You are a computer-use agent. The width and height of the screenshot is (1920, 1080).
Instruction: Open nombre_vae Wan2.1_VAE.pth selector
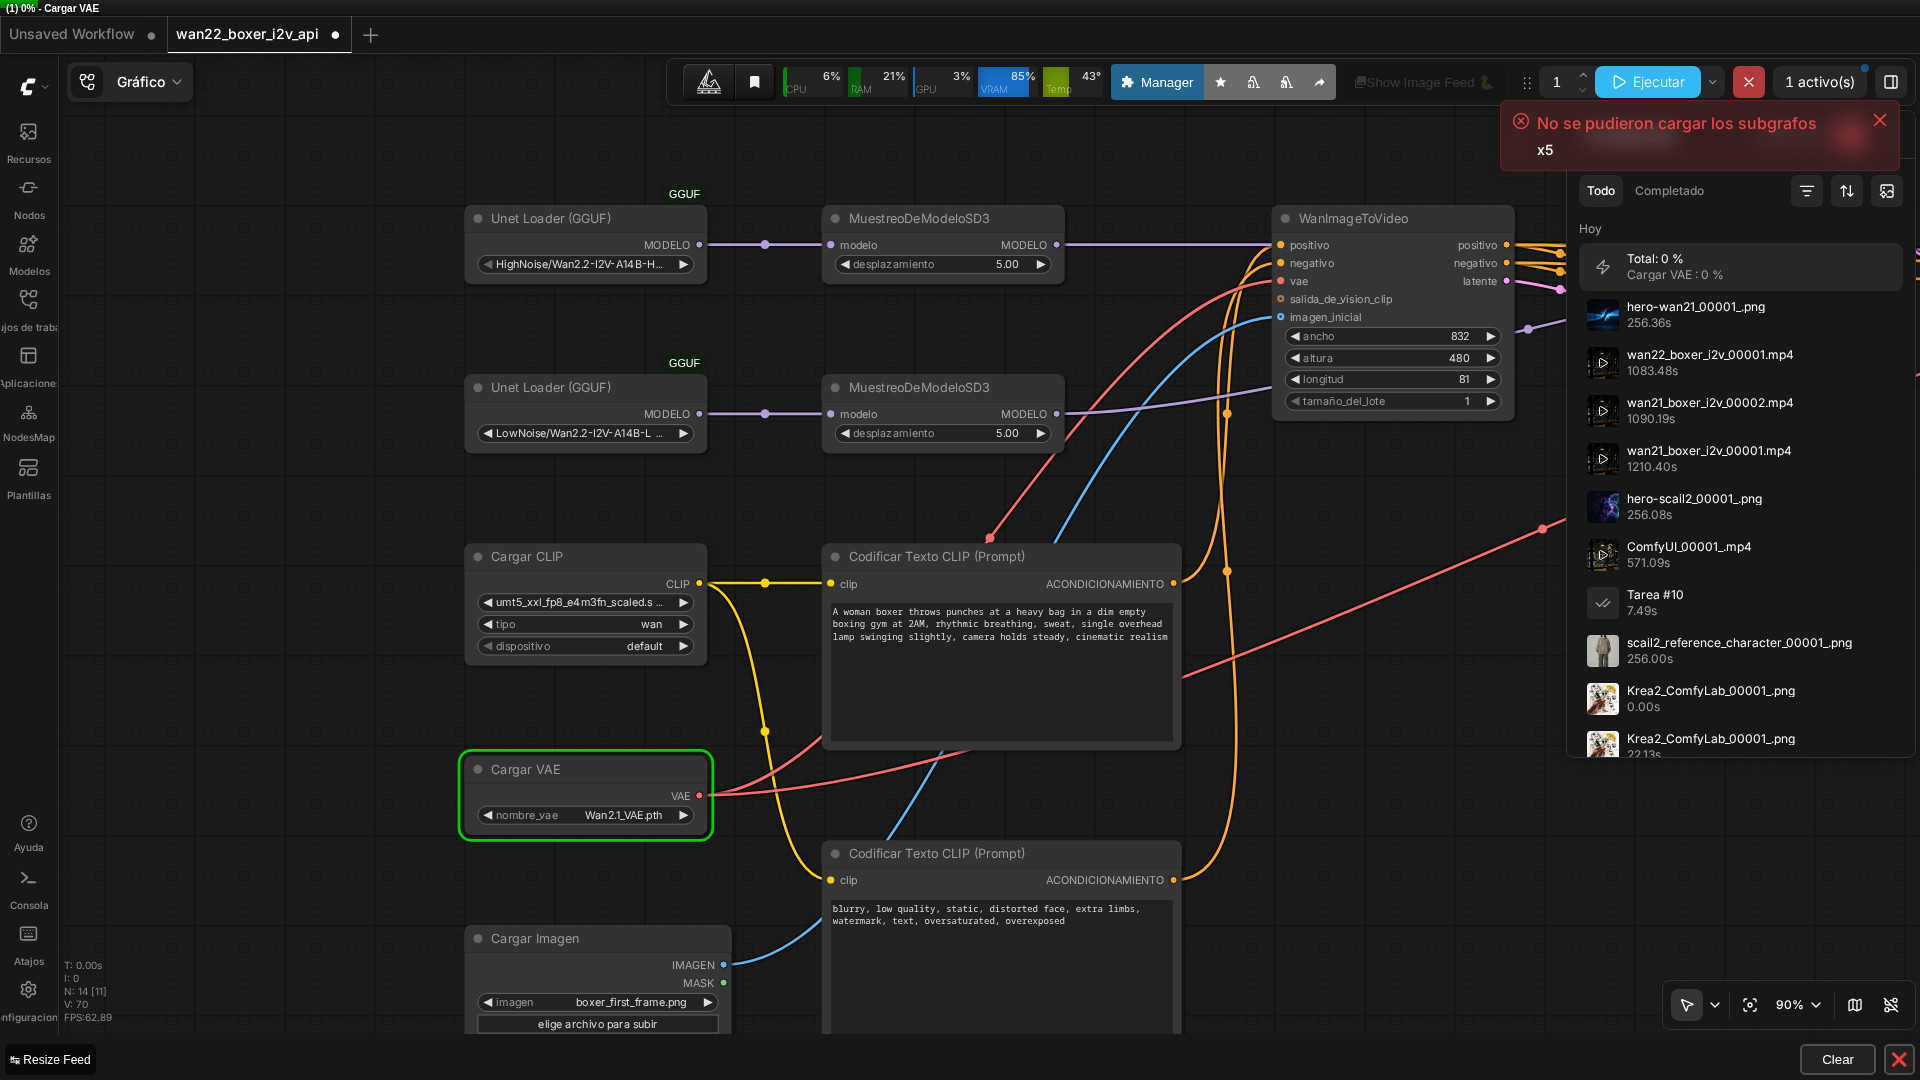pos(585,815)
